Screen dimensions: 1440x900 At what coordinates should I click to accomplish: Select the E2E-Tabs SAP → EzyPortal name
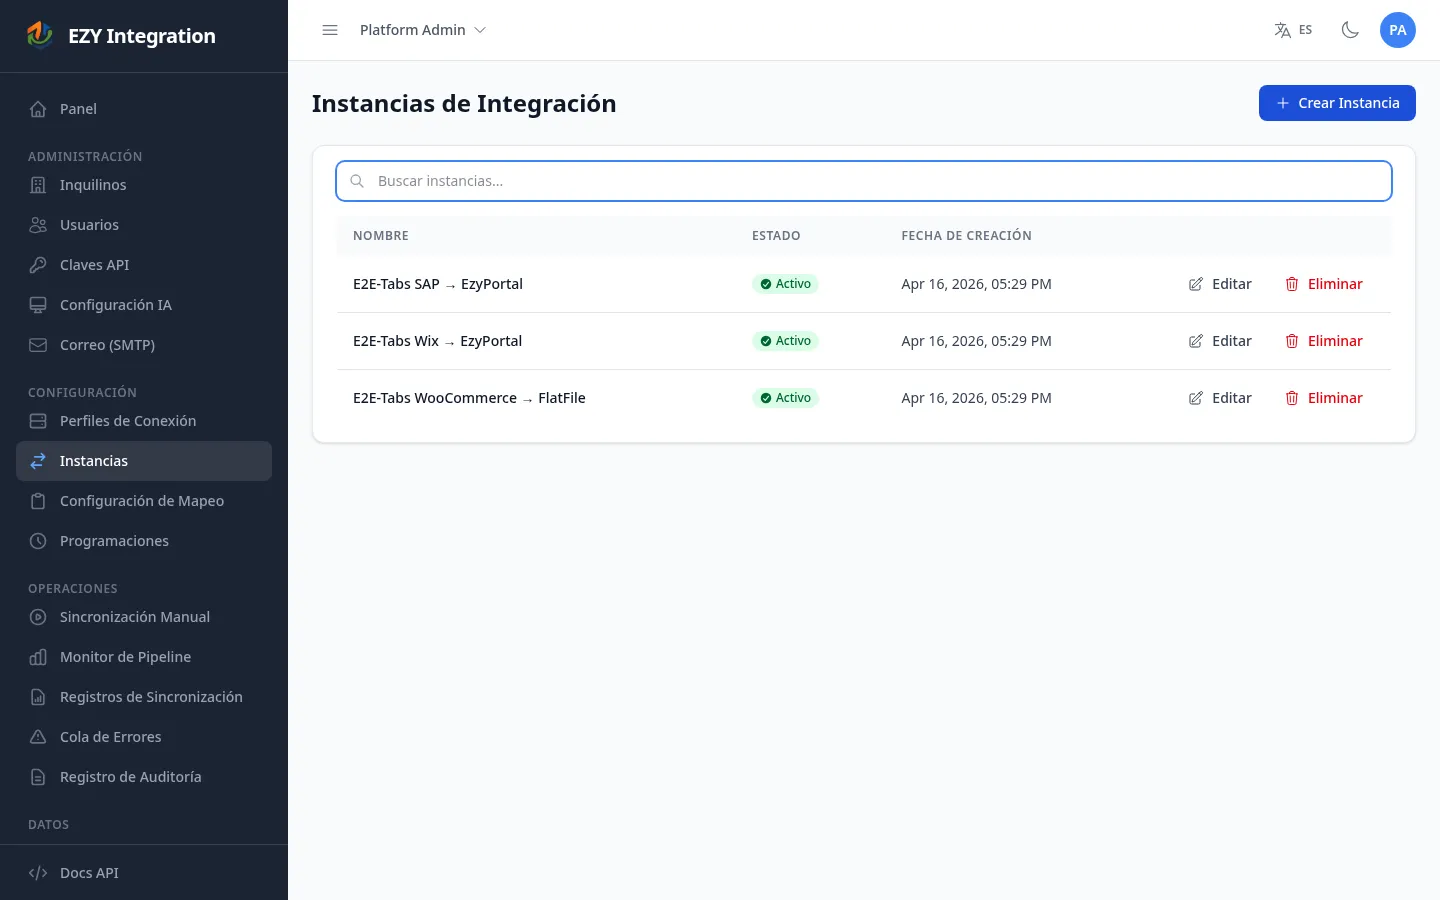438,284
